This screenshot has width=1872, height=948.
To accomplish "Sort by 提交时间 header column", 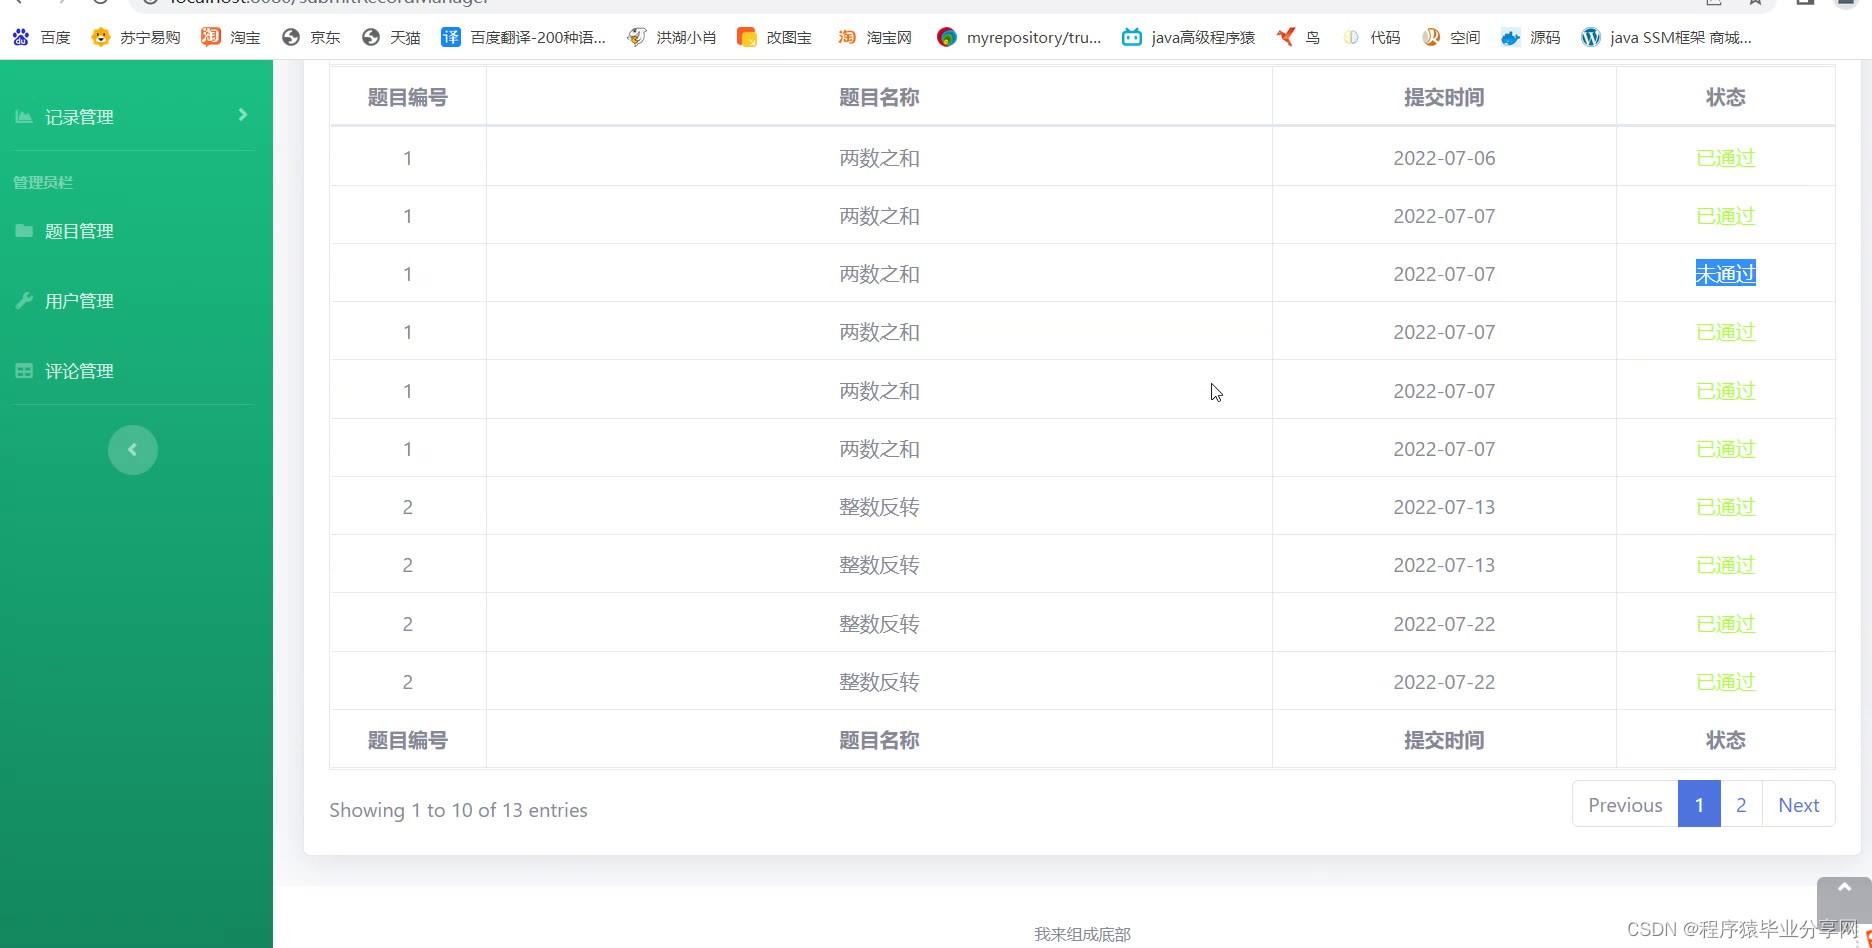I will click(1444, 97).
